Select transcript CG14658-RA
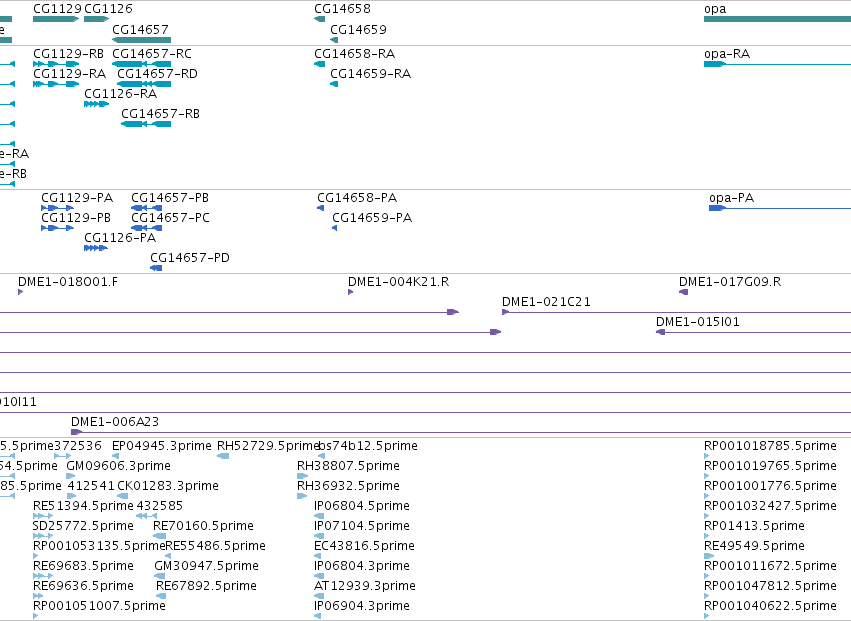Screen dimensions: 851x621 point(354,54)
